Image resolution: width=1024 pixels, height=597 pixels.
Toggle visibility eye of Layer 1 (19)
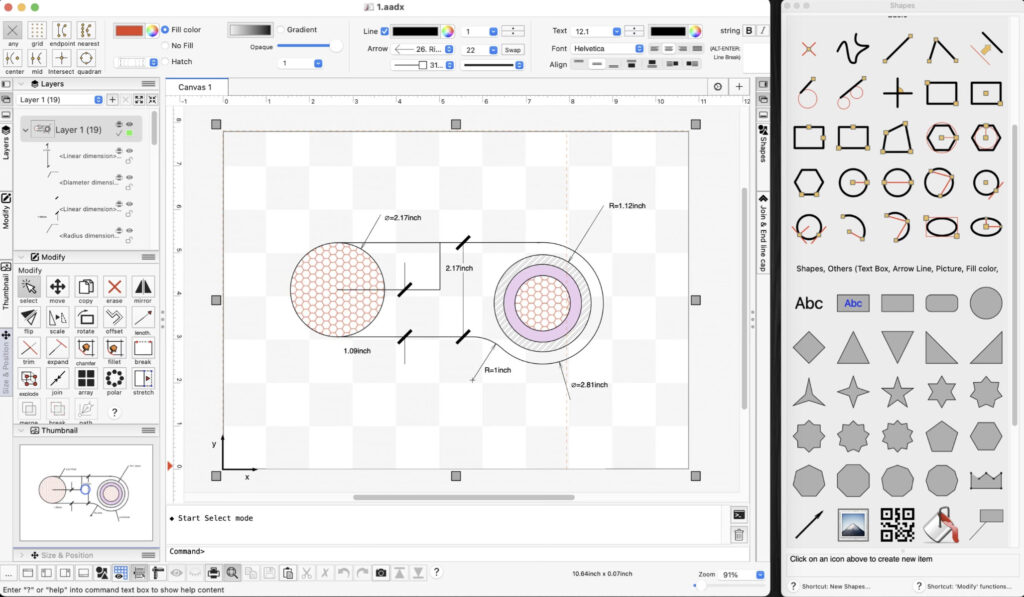click(x=129, y=124)
